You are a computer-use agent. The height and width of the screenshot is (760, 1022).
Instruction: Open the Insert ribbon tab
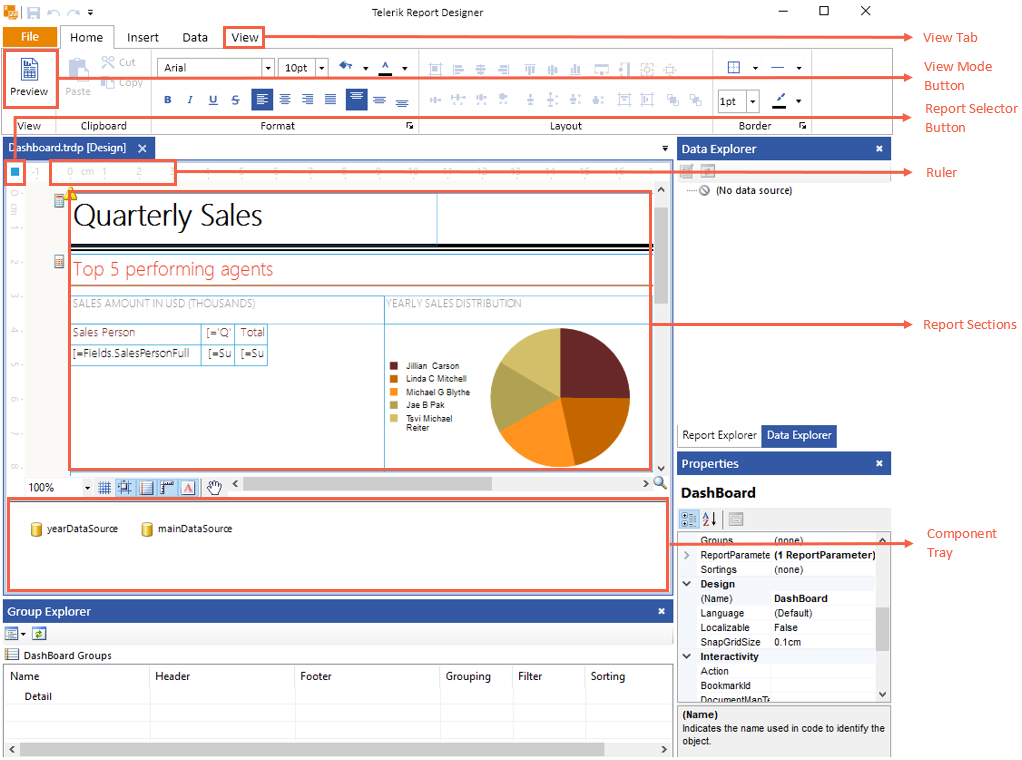pyautogui.click(x=143, y=38)
